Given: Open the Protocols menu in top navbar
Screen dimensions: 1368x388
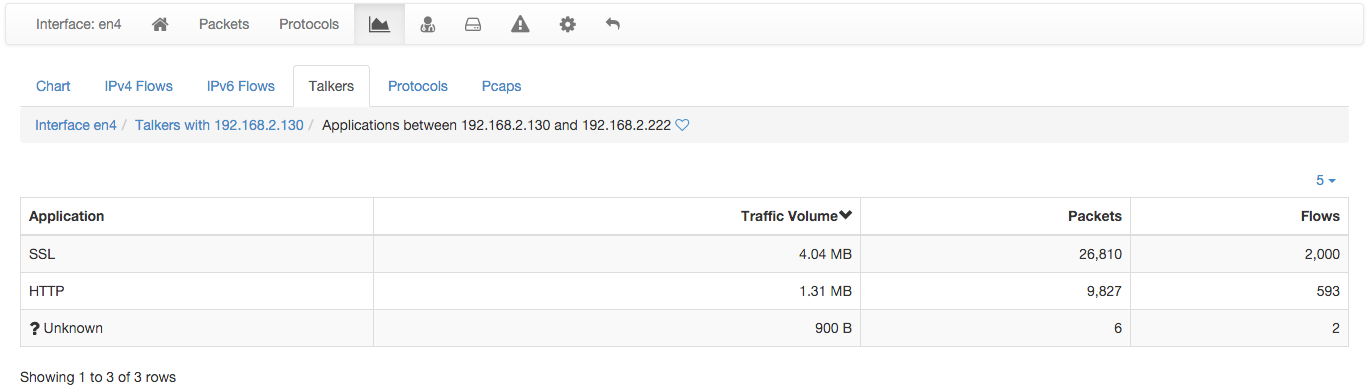Looking at the screenshot, I should (309, 24).
